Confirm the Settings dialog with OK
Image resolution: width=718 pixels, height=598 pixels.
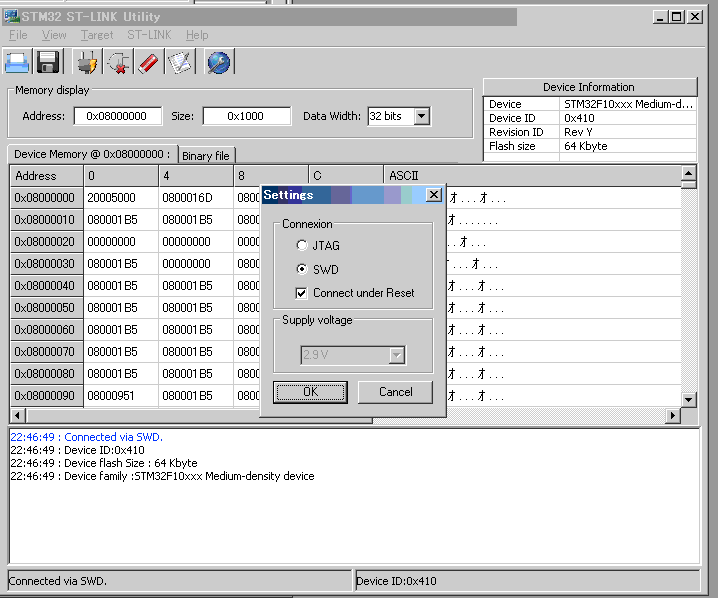[310, 392]
